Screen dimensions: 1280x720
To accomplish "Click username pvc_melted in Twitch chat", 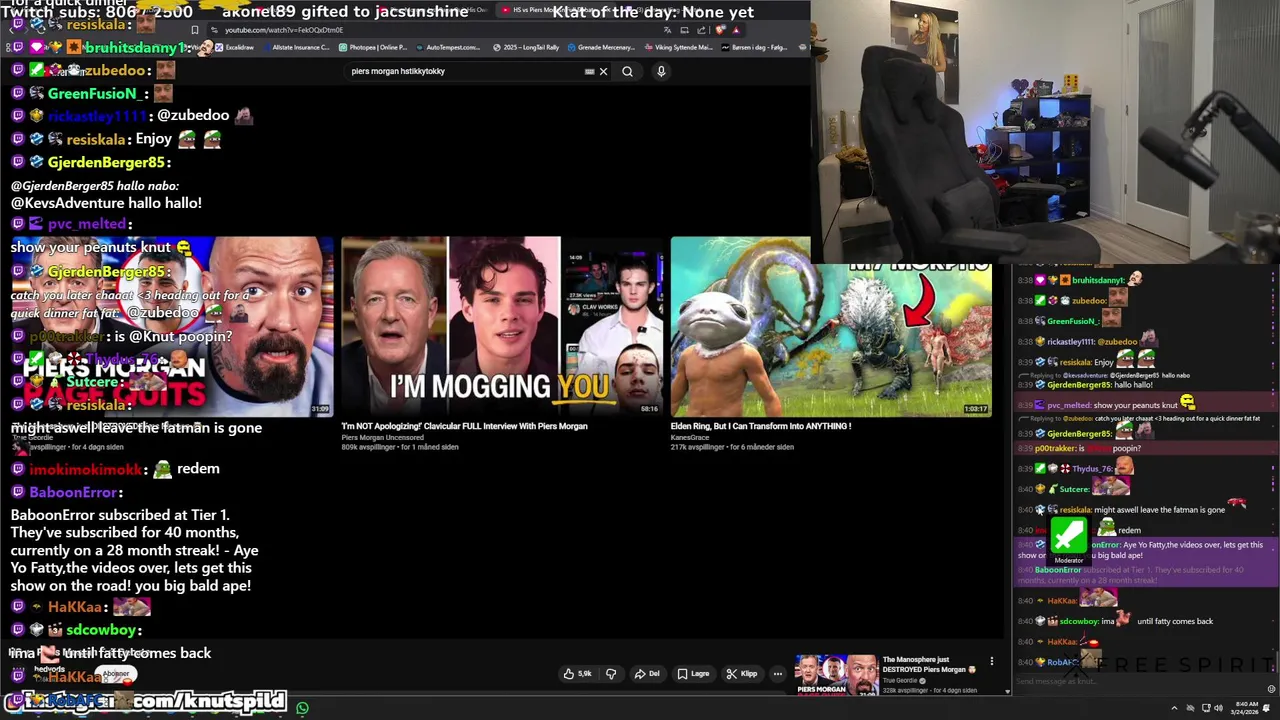I will (x=1068, y=405).
